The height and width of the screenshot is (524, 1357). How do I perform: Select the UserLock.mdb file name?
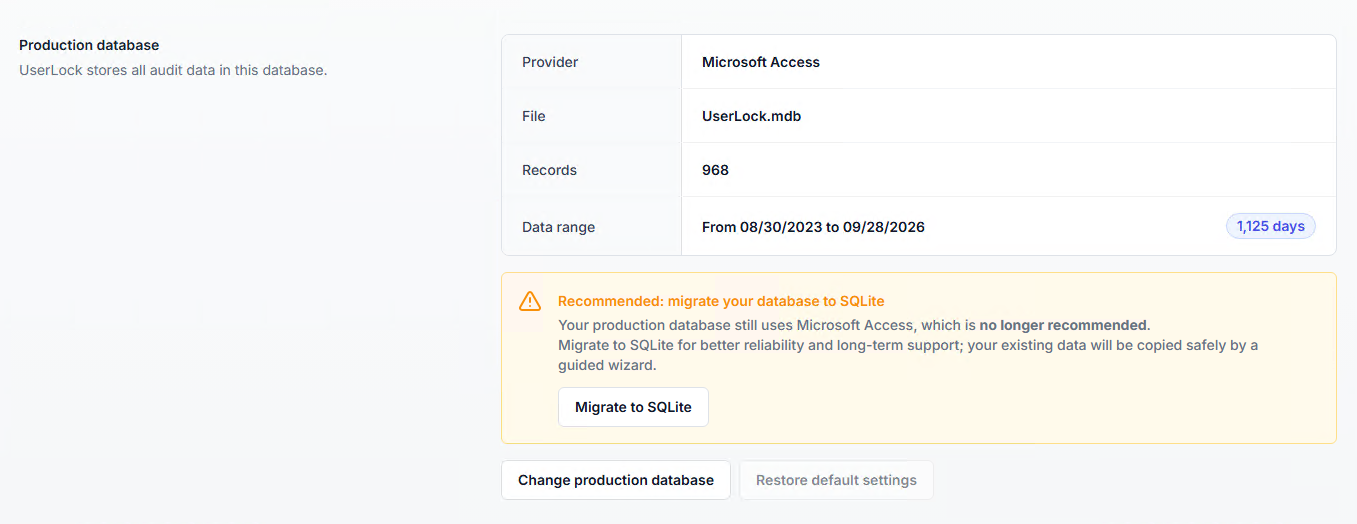point(752,116)
